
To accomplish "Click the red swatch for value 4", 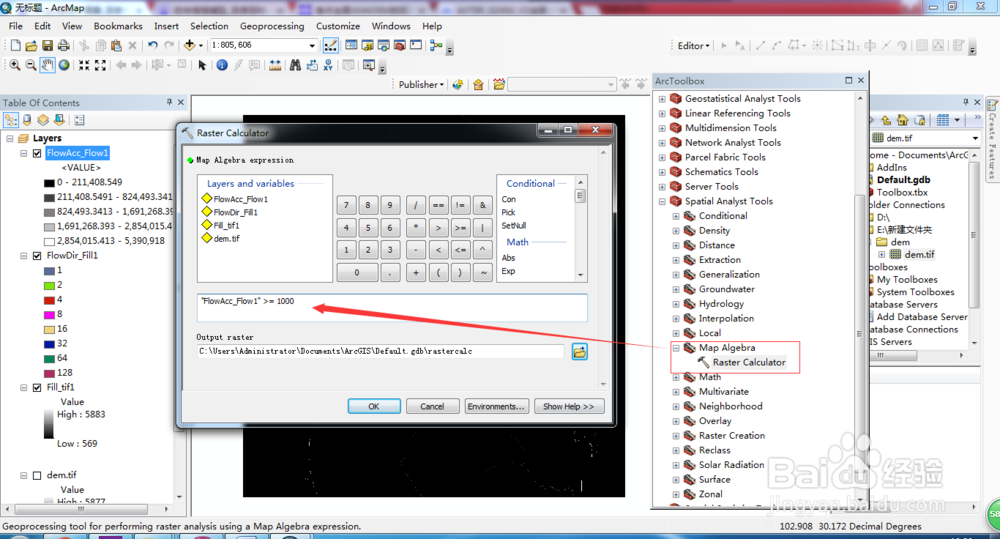I will click(x=49, y=300).
